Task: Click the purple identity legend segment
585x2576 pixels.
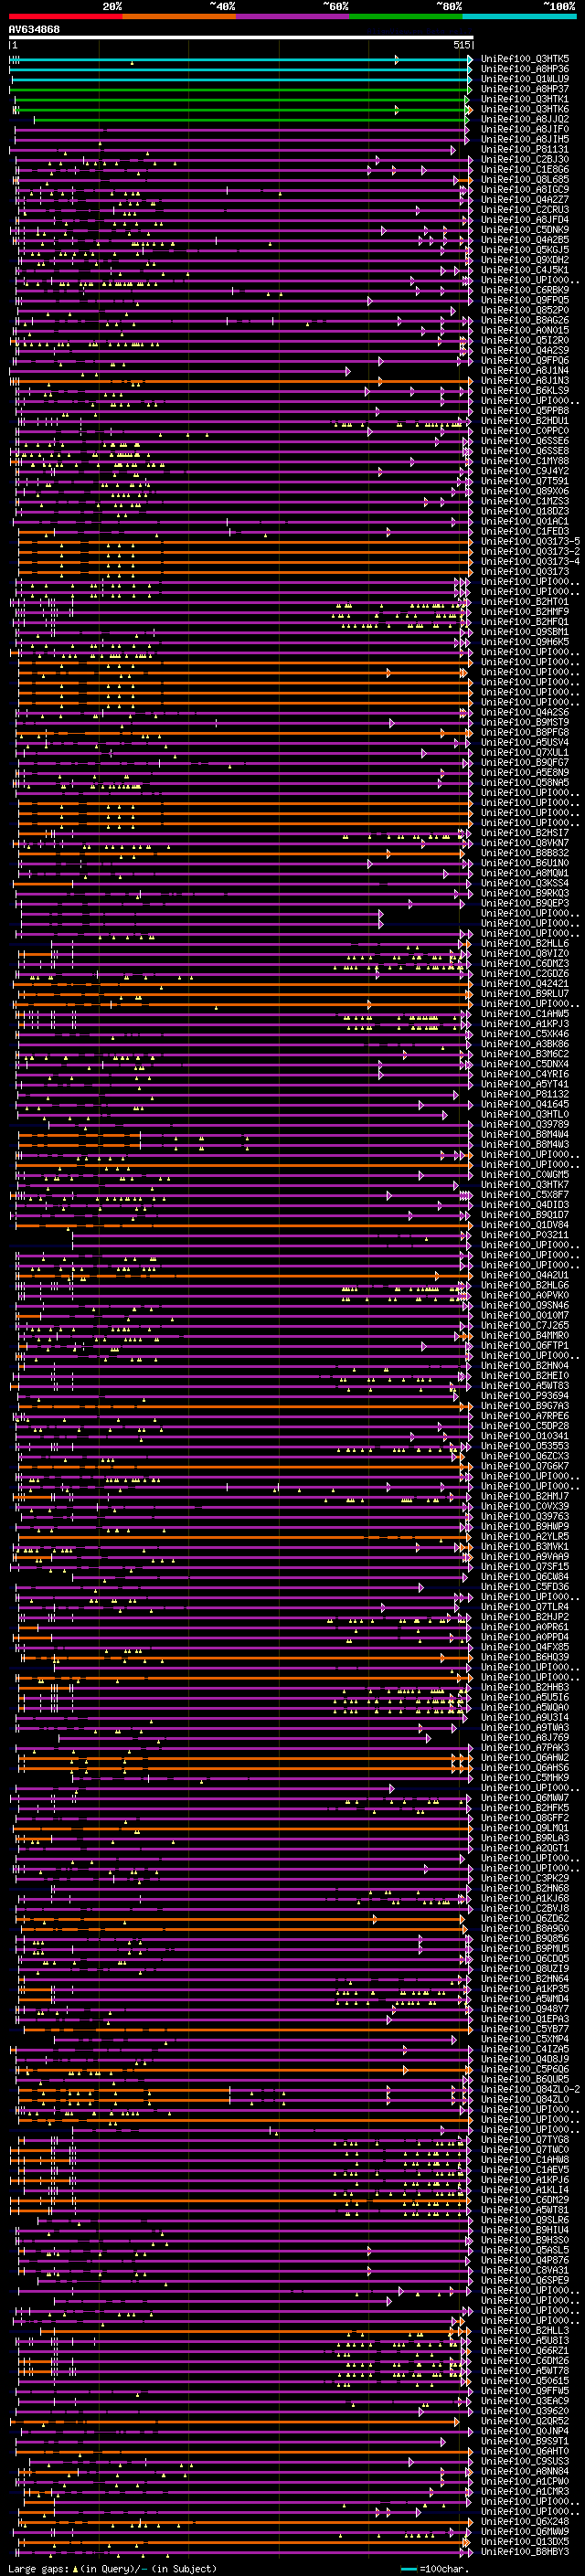Action: 293,16
